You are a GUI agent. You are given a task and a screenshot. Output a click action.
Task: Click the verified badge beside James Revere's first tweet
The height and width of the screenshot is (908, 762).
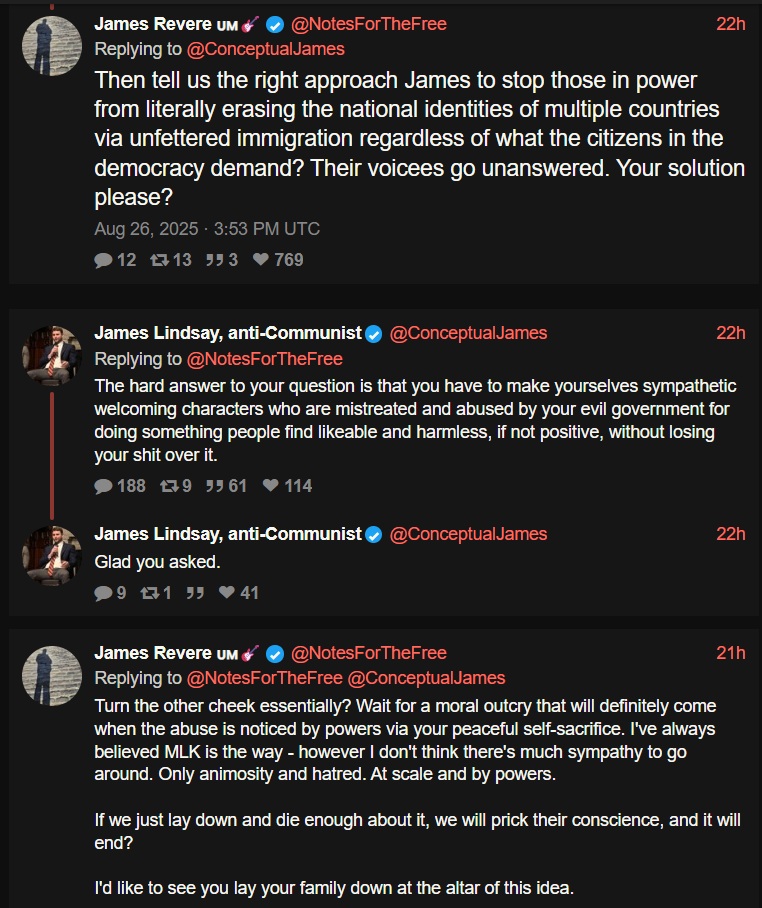click(274, 24)
